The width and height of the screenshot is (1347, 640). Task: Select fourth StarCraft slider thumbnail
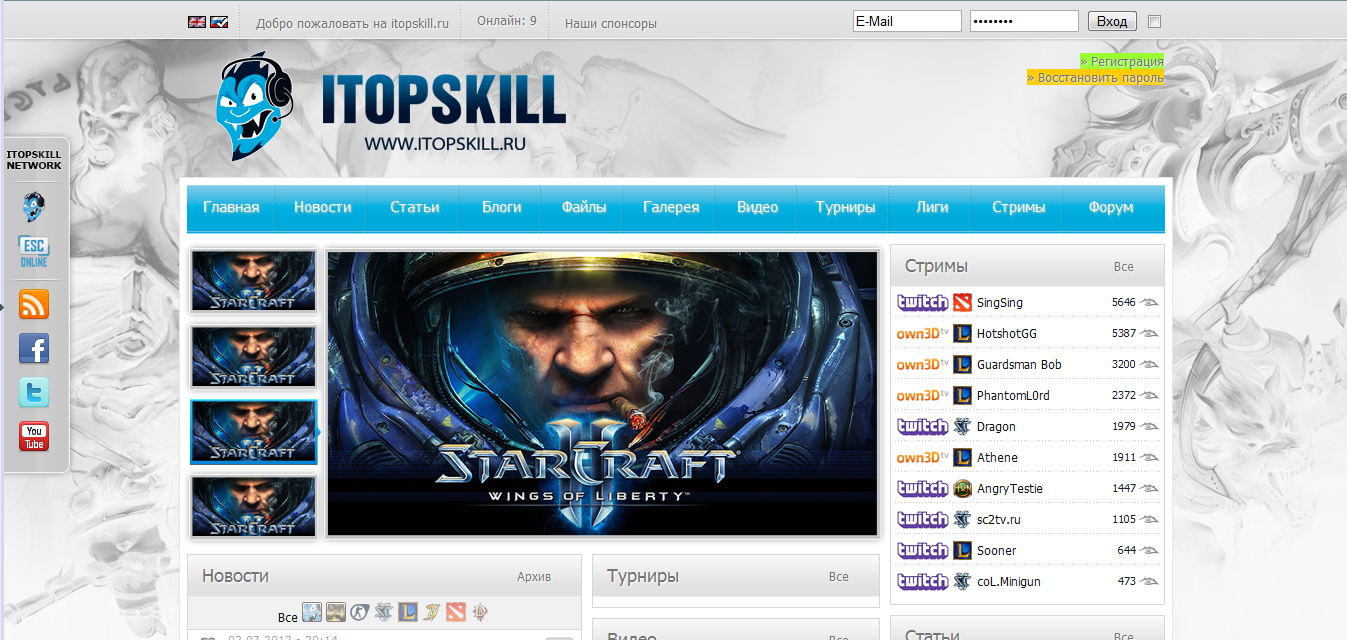253,506
